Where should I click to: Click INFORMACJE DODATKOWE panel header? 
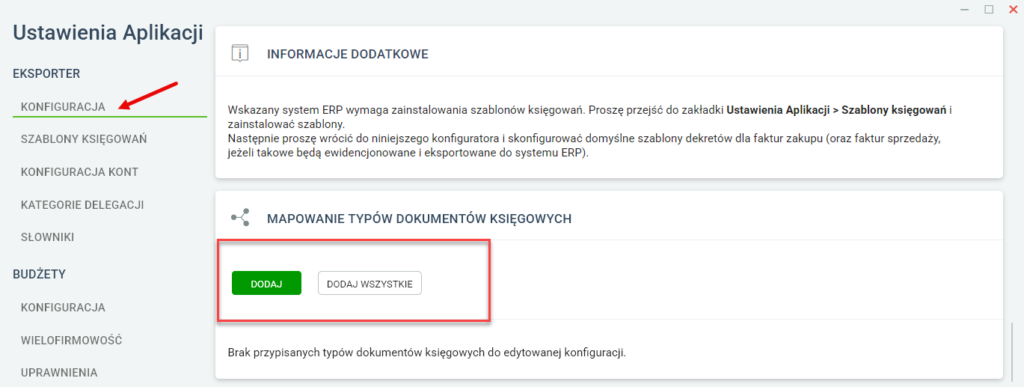tap(347, 54)
